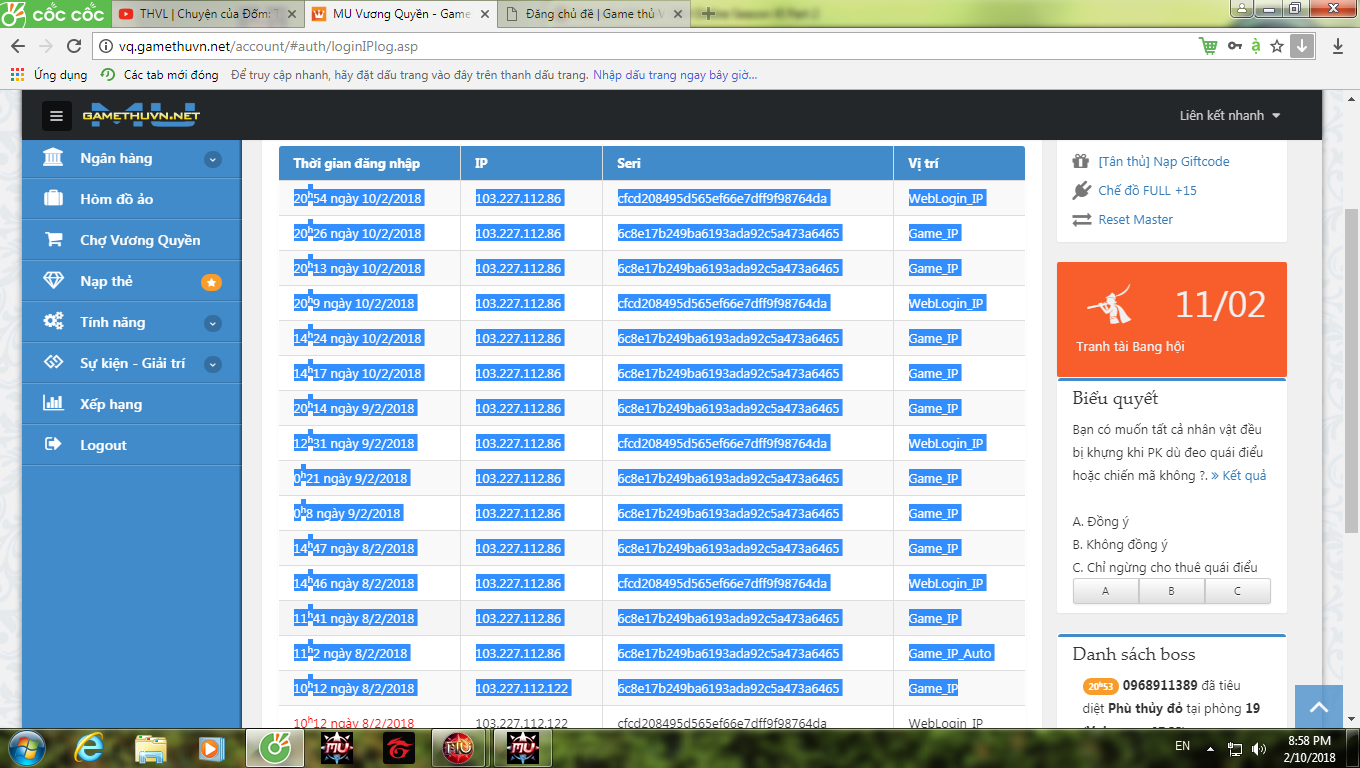
Task: Open the Kết quả poll results link
Action: (x=1238, y=475)
